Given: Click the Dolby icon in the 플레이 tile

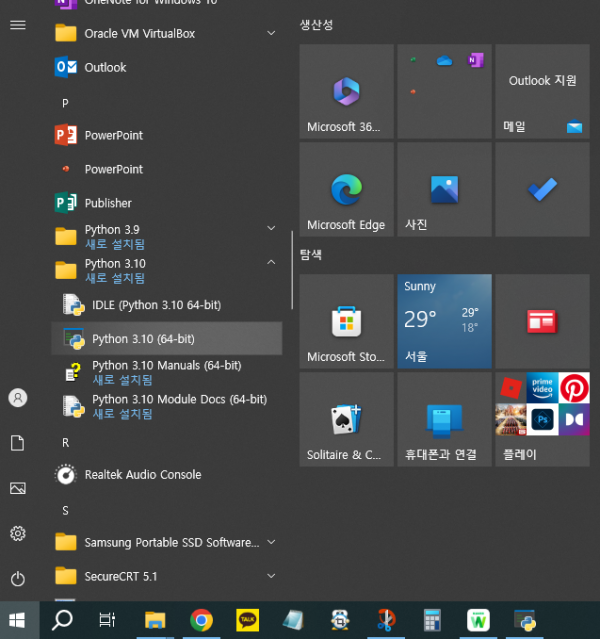Looking at the screenshot, I should 574,419.
